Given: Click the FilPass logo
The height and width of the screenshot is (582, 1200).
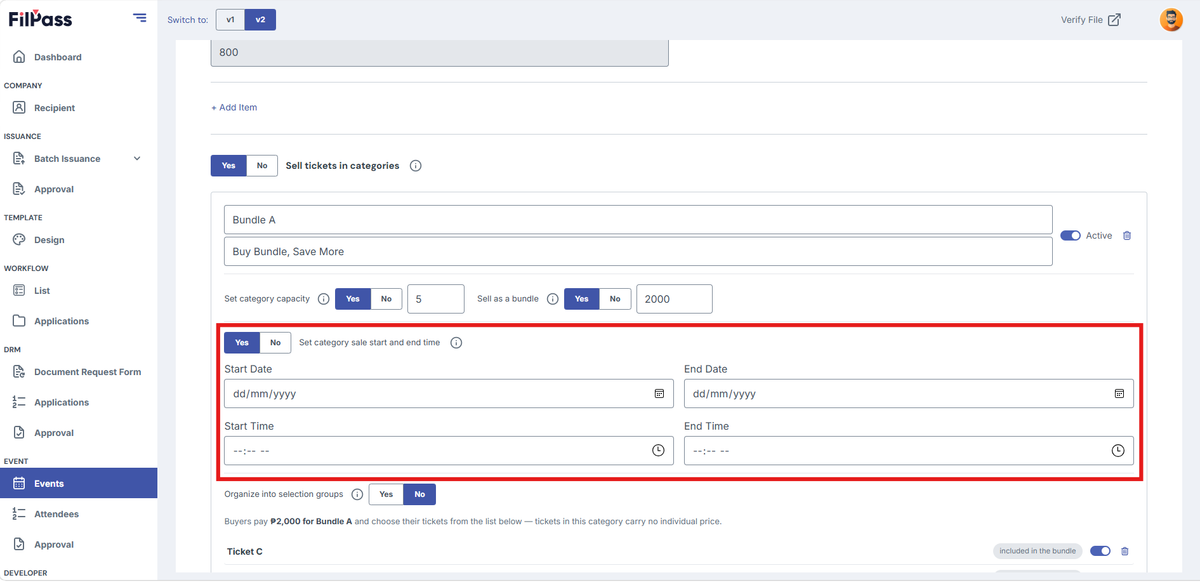Looking at the screenshot, I should (x=40, y=19).
